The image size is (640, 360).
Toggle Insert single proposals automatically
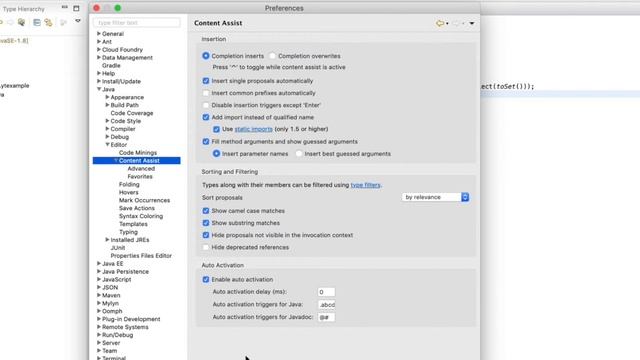click(206, 81)
